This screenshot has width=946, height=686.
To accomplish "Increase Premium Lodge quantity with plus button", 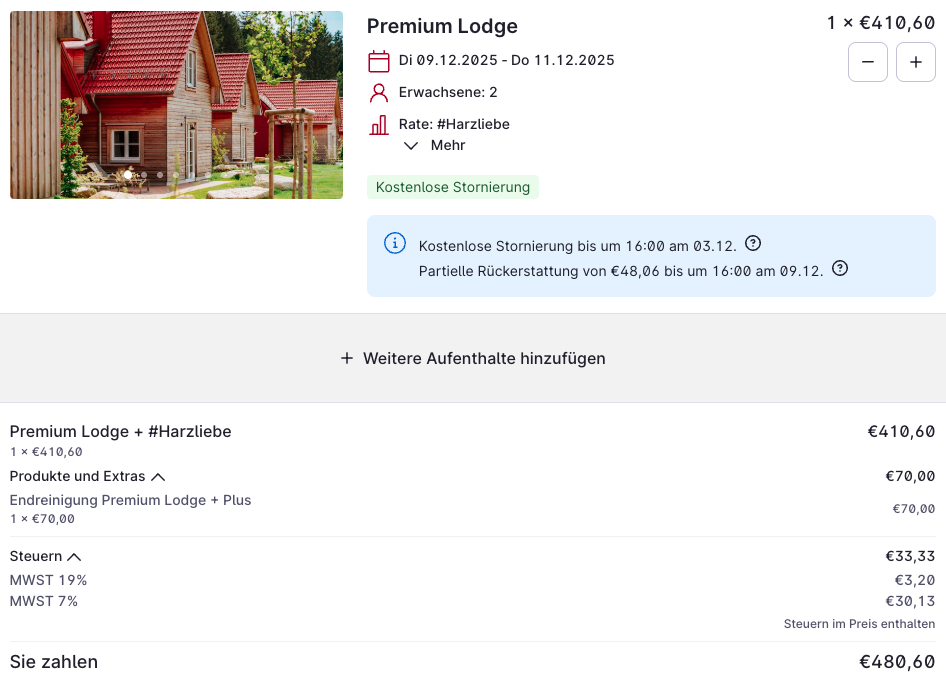I will [916, 62].
